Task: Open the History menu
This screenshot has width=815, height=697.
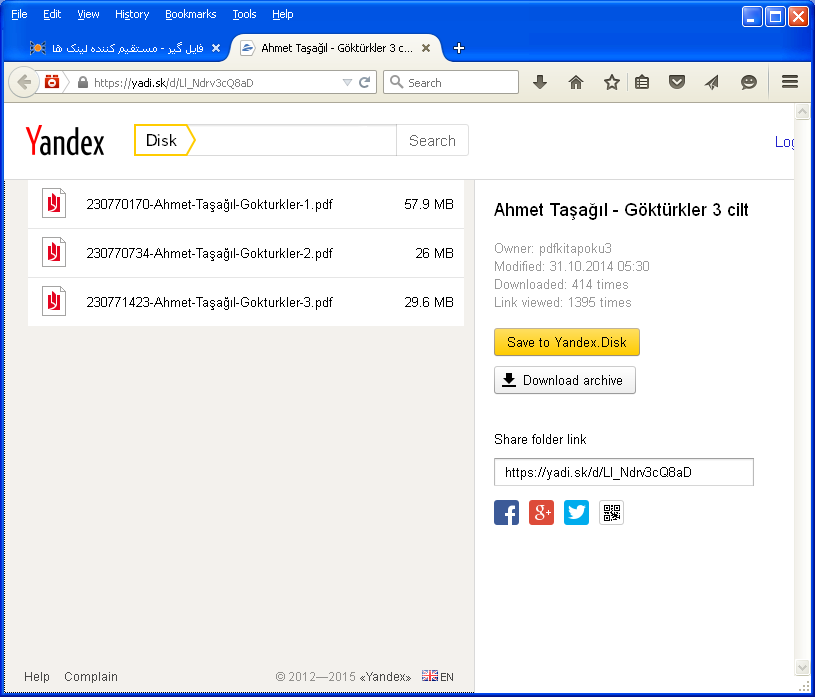Action: [132, 15]
